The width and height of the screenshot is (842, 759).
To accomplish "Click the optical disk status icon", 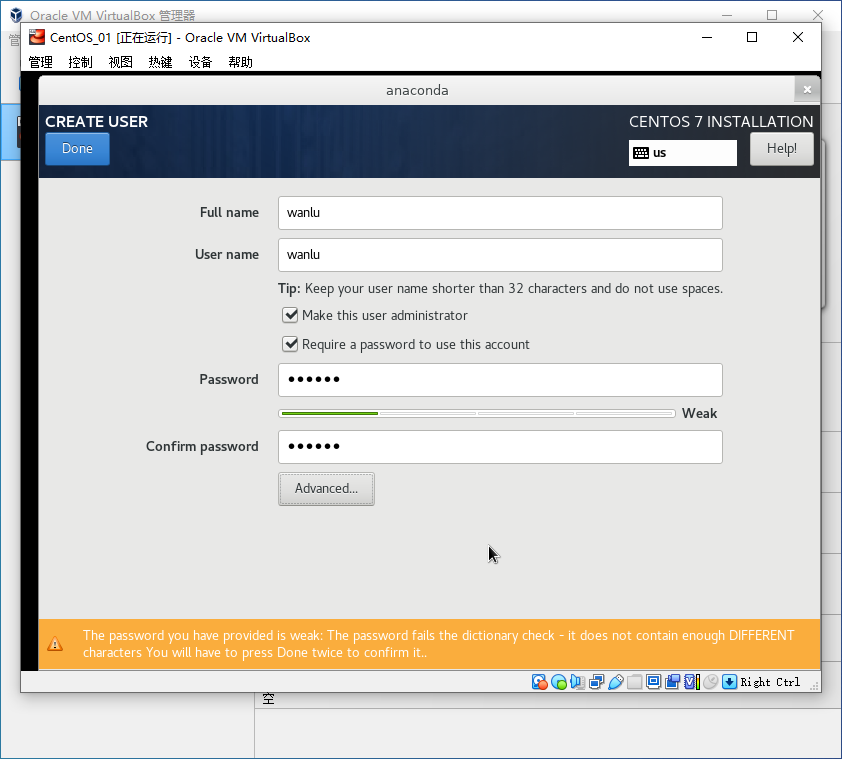I will click(x=559, y=682).
